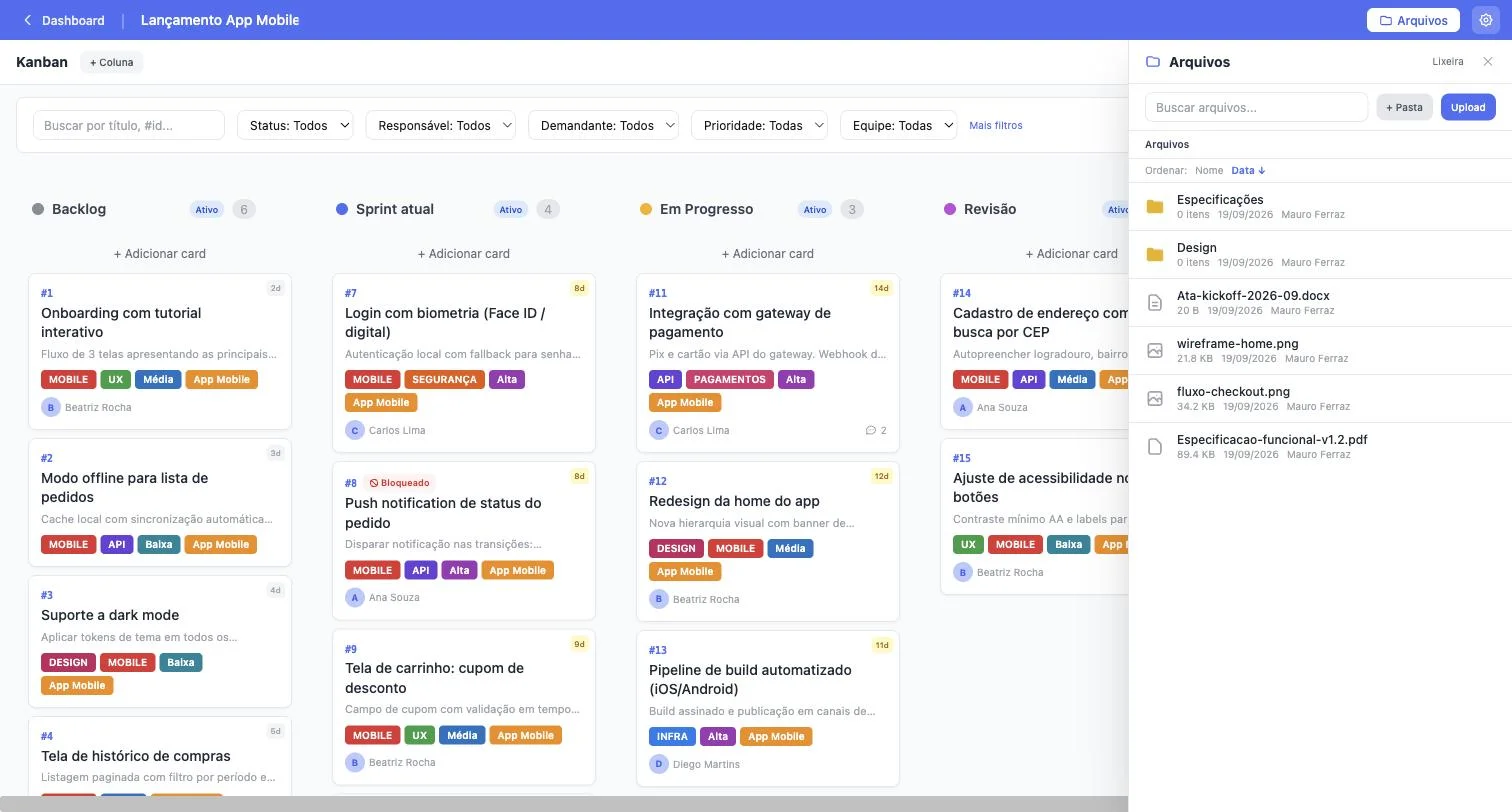Toggle the Ativo badge on Backlog column

click(x=207, y=209)
